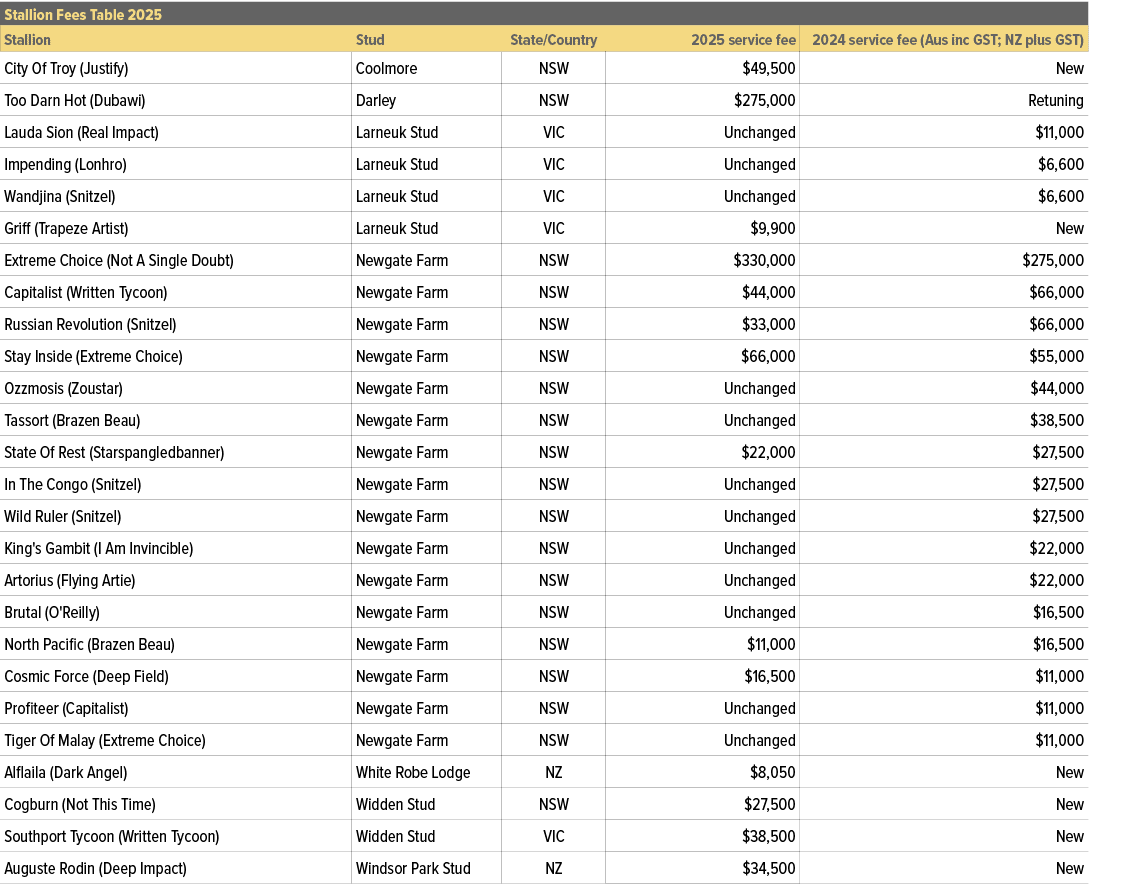This screenshot has height=893, width=1124.
Task: Click the Stud column header
Action: (x=370, y=40)
